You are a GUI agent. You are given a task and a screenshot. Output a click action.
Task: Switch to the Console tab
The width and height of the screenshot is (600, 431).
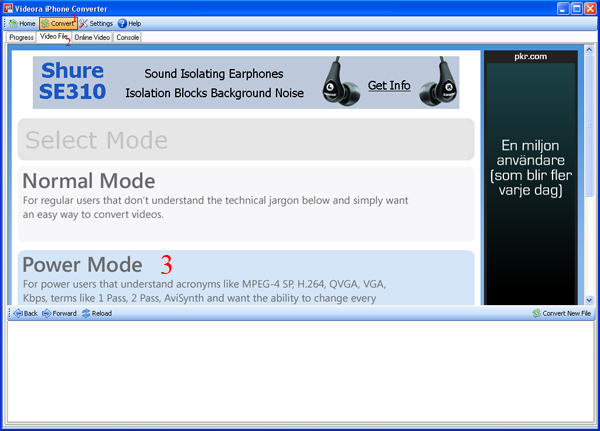coord(127,38)
